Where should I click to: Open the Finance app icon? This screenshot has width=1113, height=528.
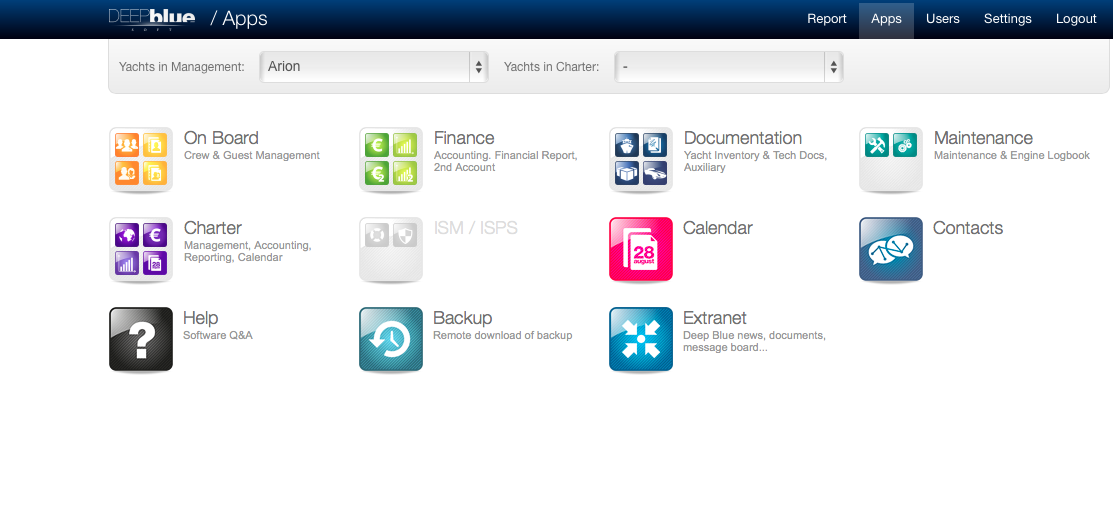pyautogui.click(x=390, y=159)
